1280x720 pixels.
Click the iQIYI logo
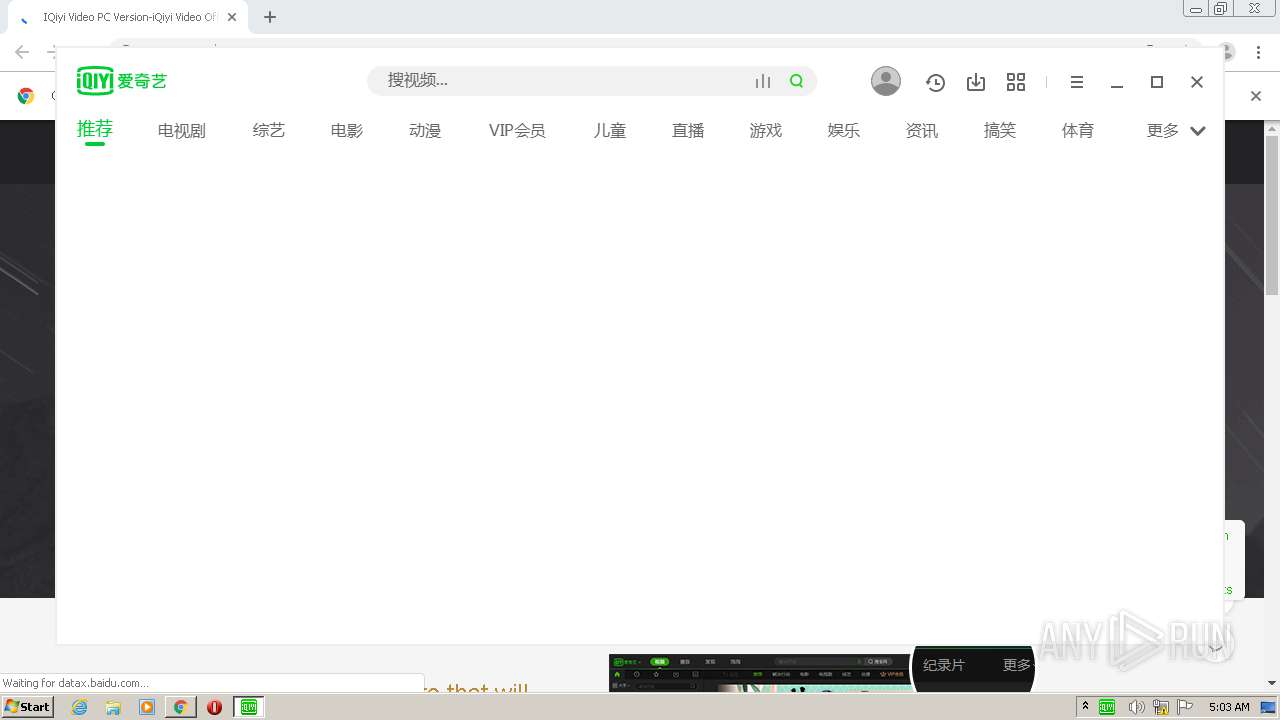122,81
